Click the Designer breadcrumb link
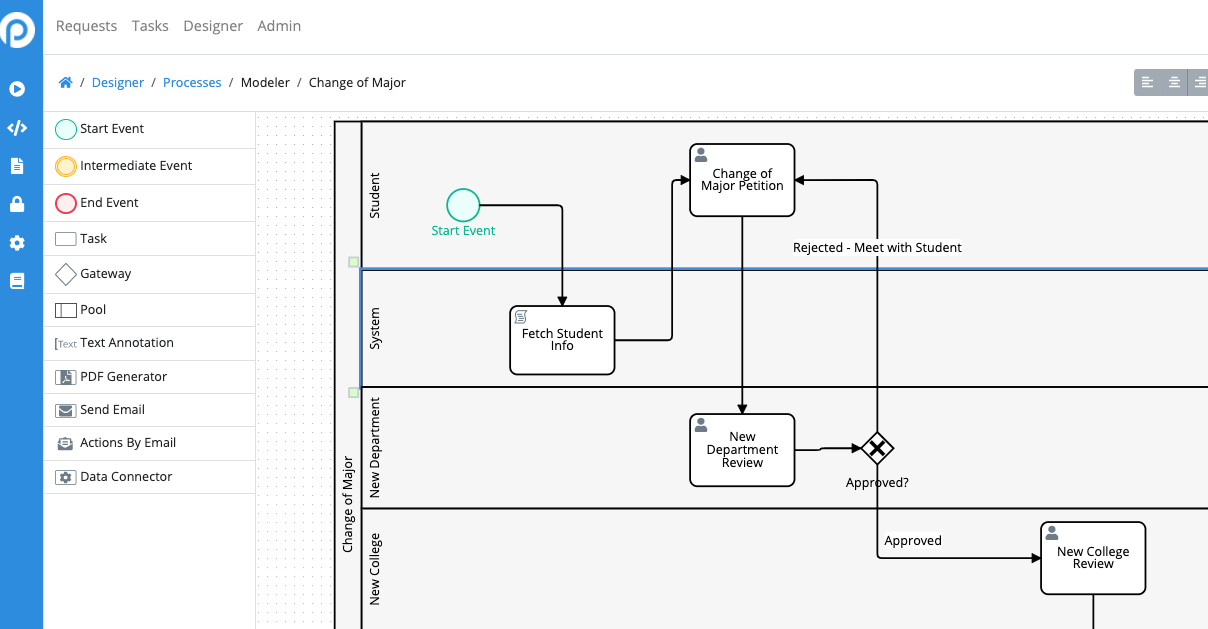The height and width of the screenshot is (629, 1208). coord(118,83)
